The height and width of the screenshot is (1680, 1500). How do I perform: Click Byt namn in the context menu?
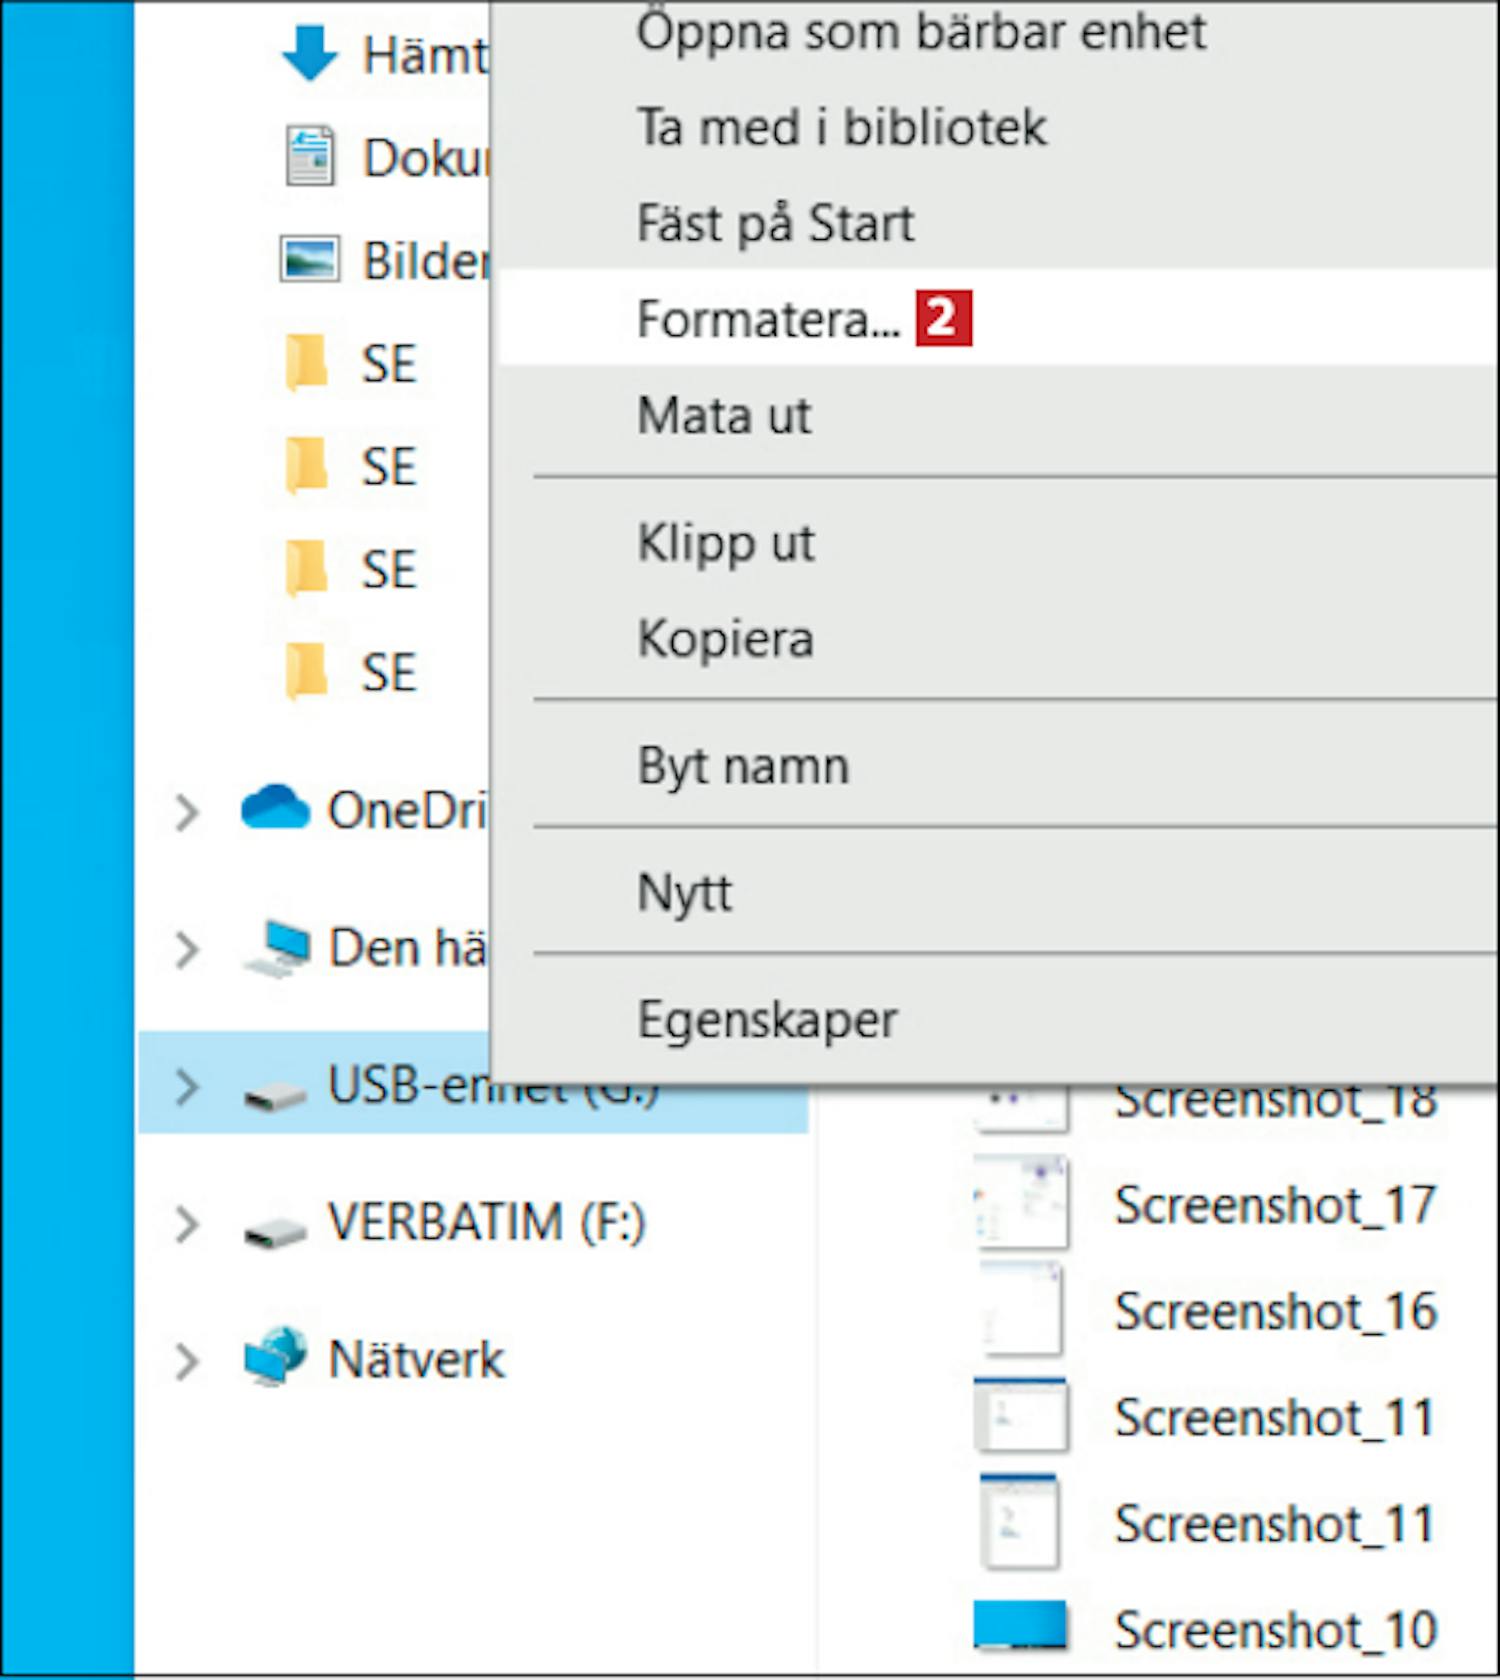click(743, 767)
